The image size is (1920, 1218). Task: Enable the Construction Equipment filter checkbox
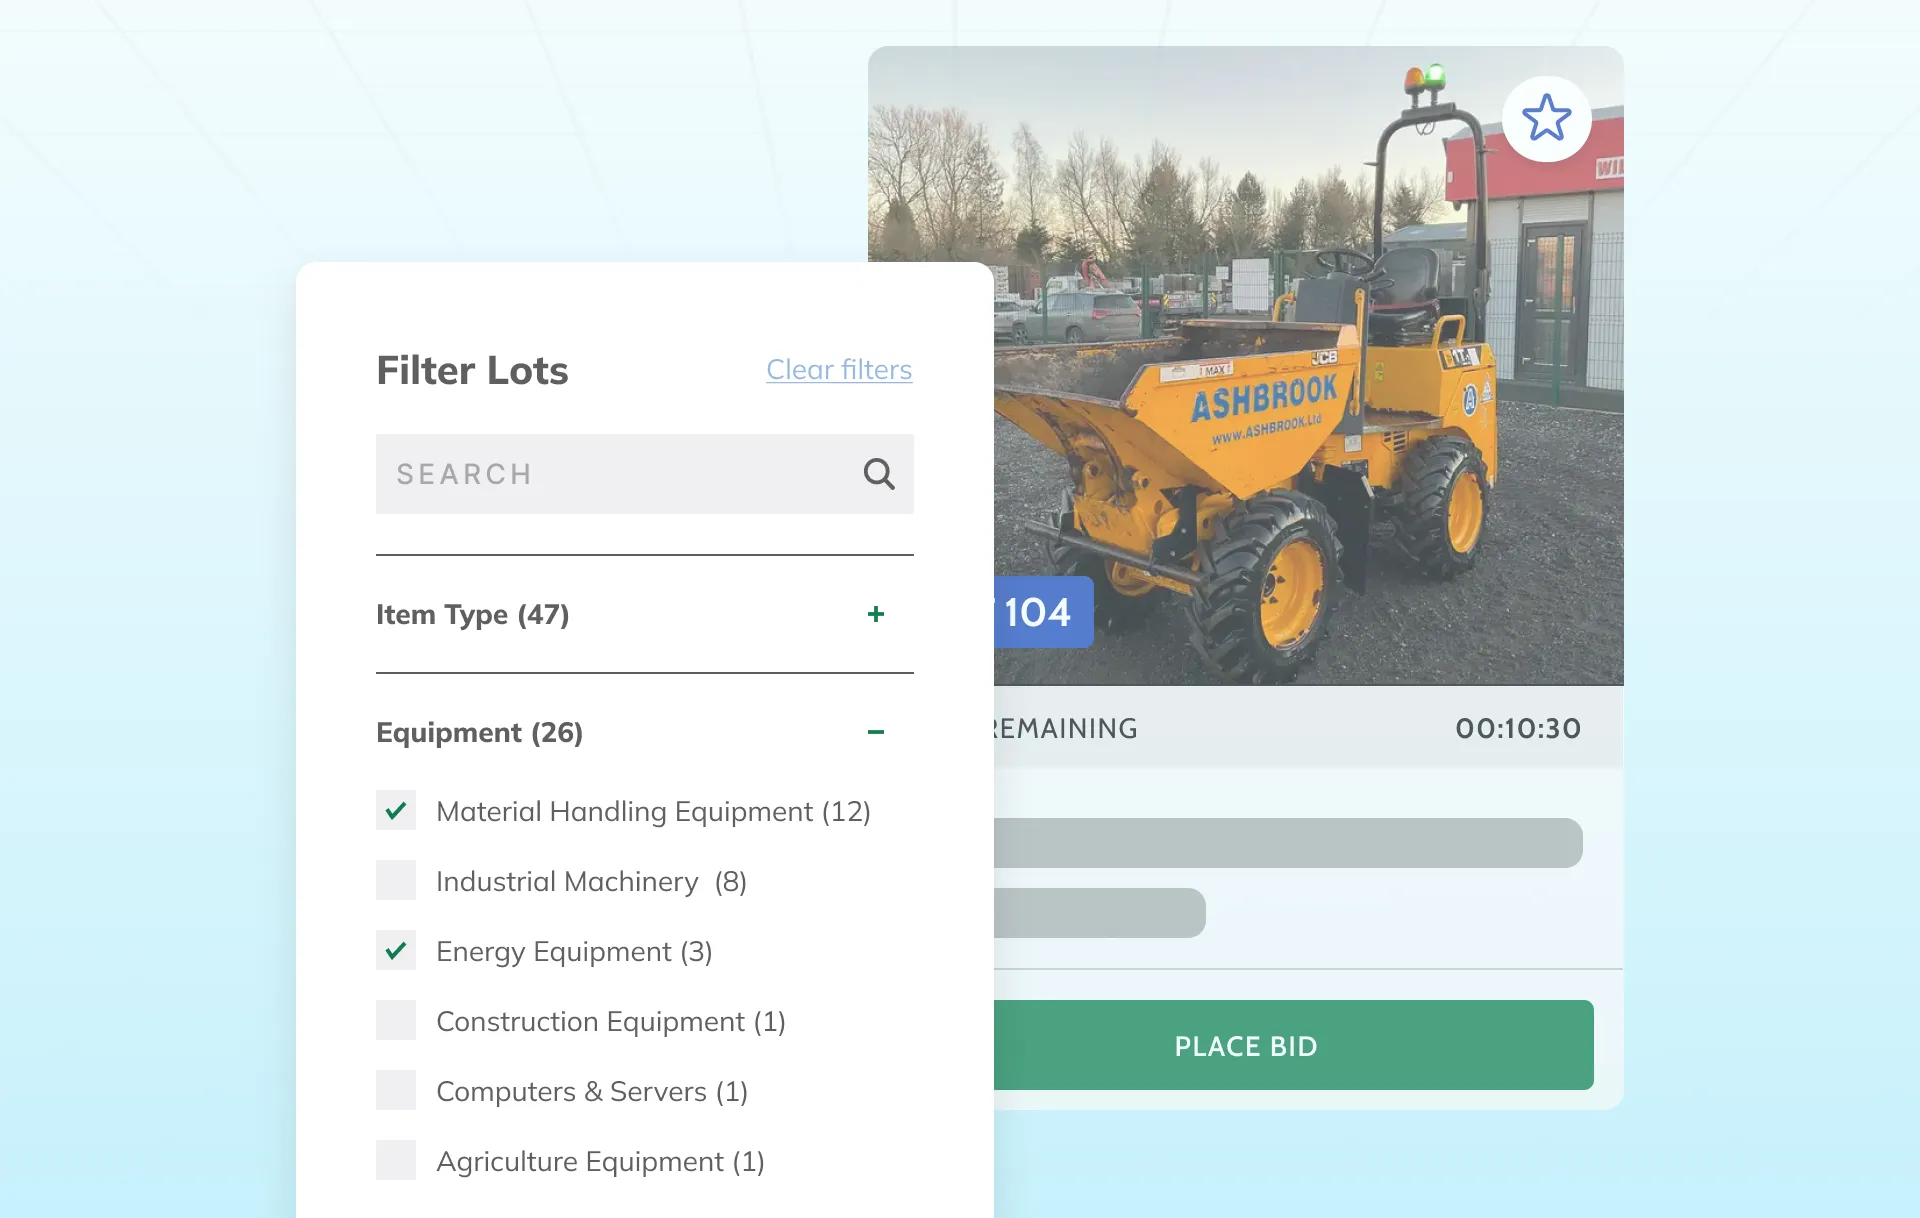[x=396, y=1020]
